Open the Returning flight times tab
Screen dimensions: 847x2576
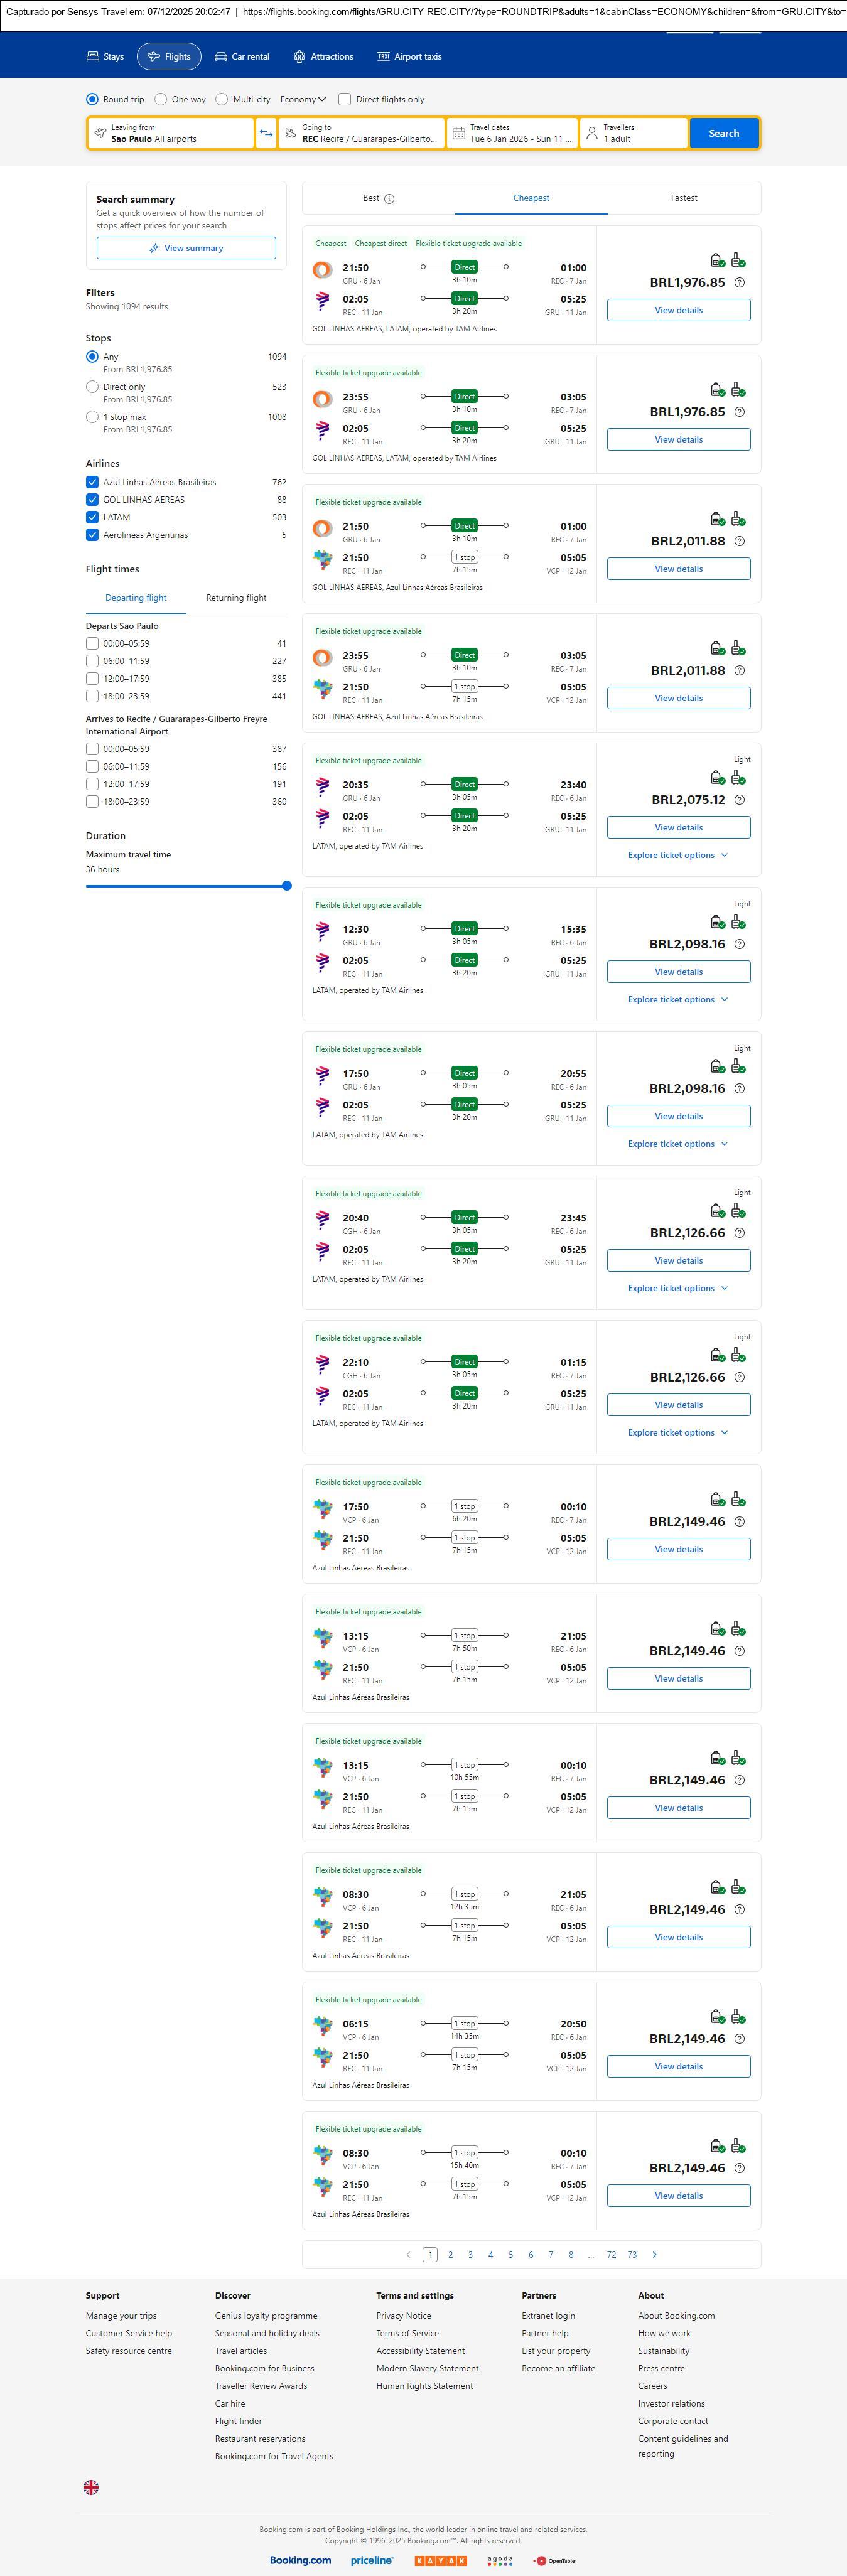236,598
